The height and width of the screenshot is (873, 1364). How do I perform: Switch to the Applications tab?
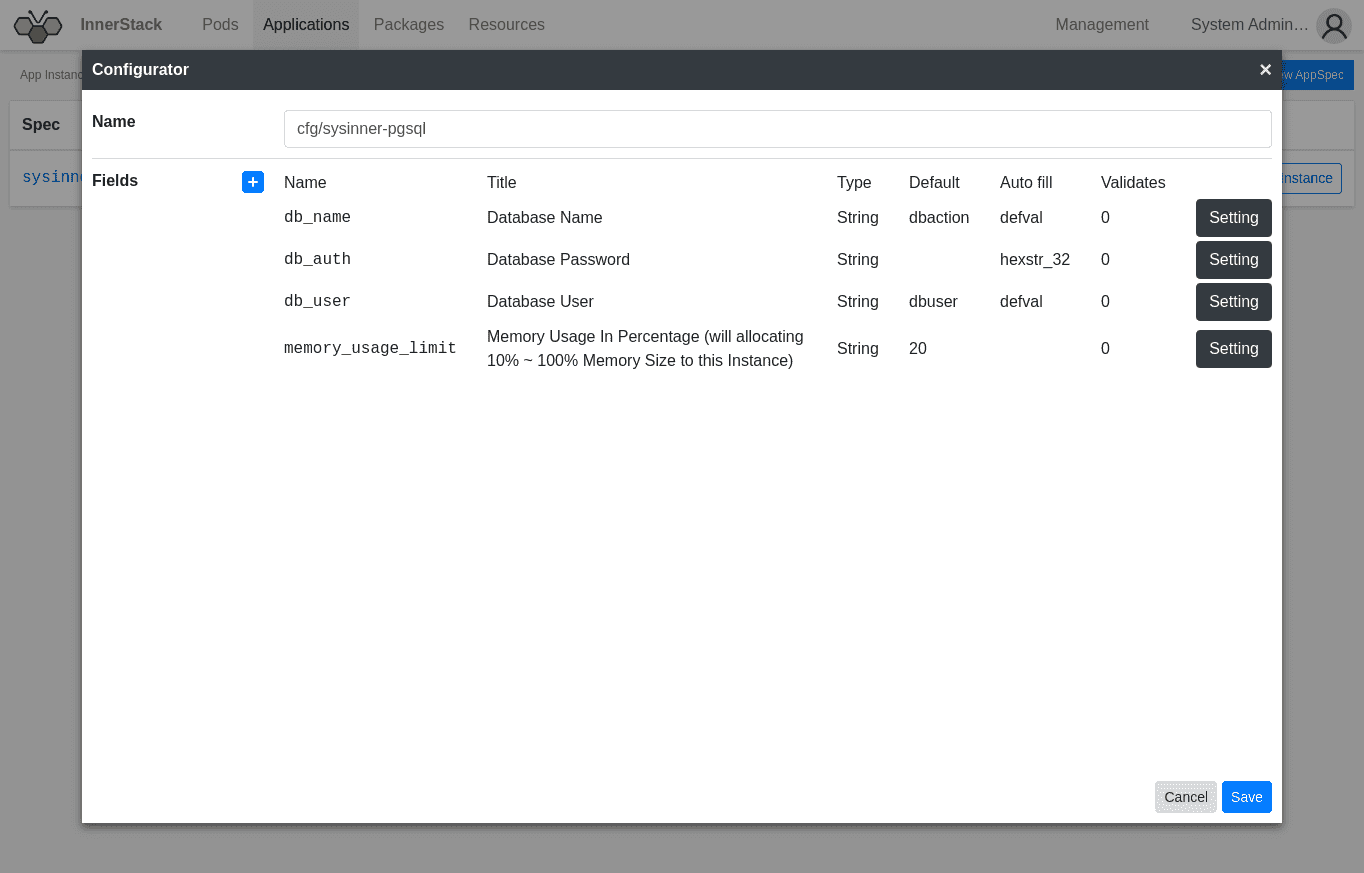click(306, 25)
